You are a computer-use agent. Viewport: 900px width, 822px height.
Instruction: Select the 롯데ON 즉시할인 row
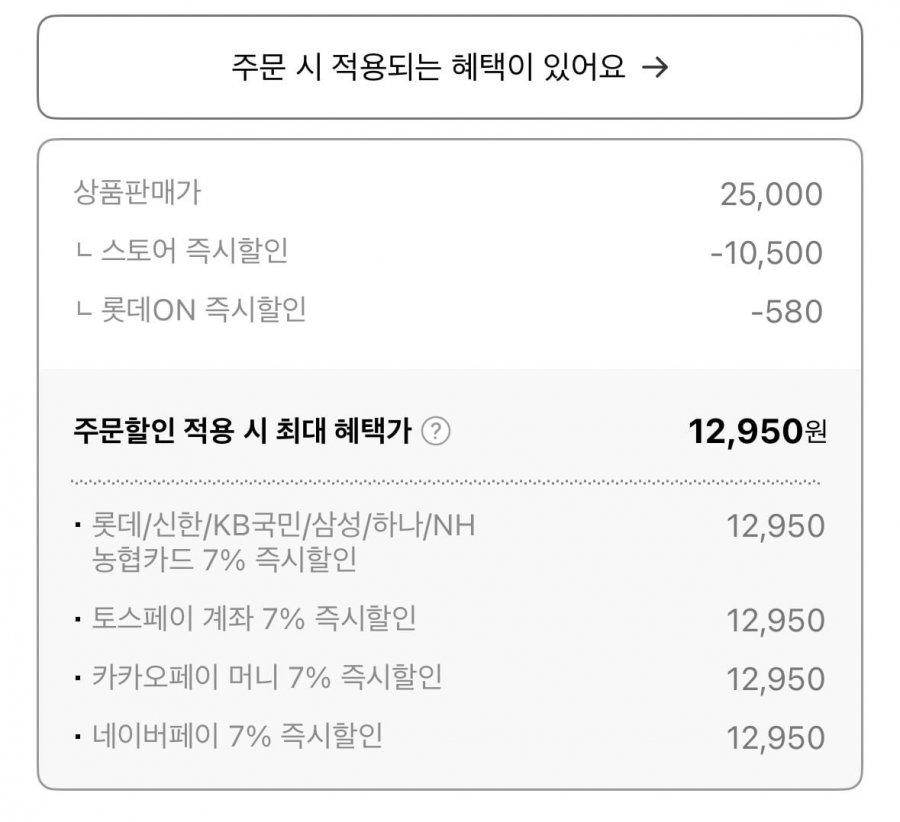coord(450,311)
